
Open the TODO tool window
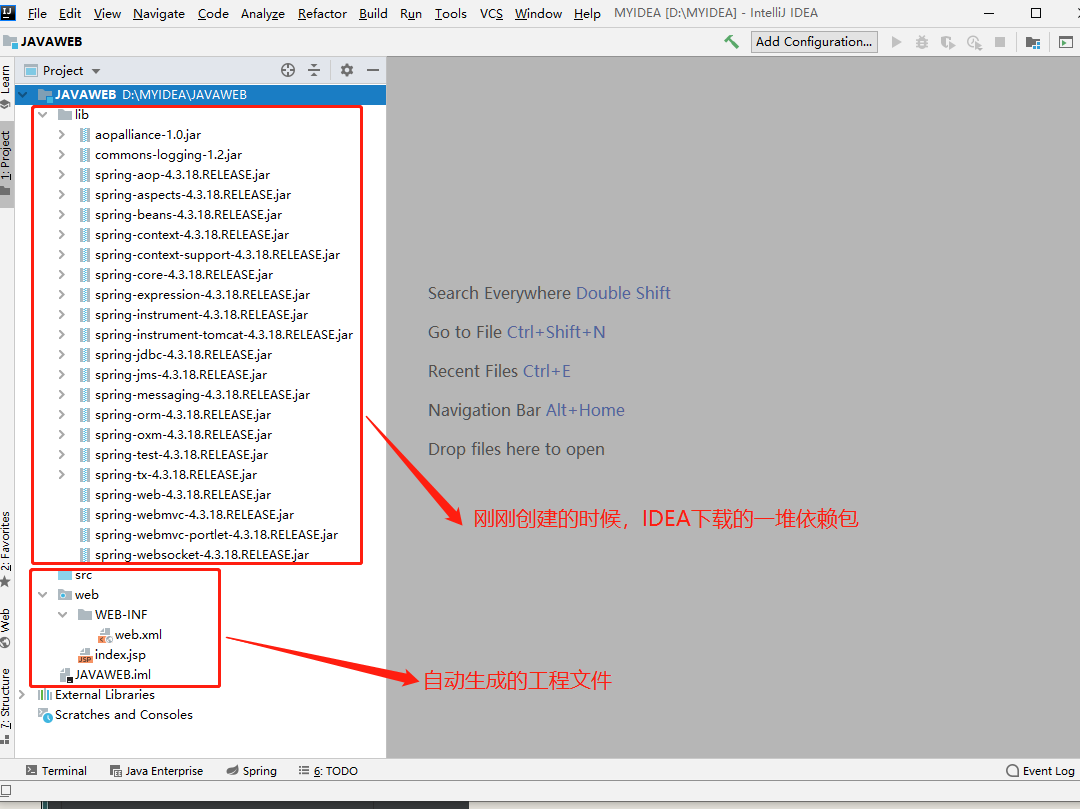(x=329, y=770)
